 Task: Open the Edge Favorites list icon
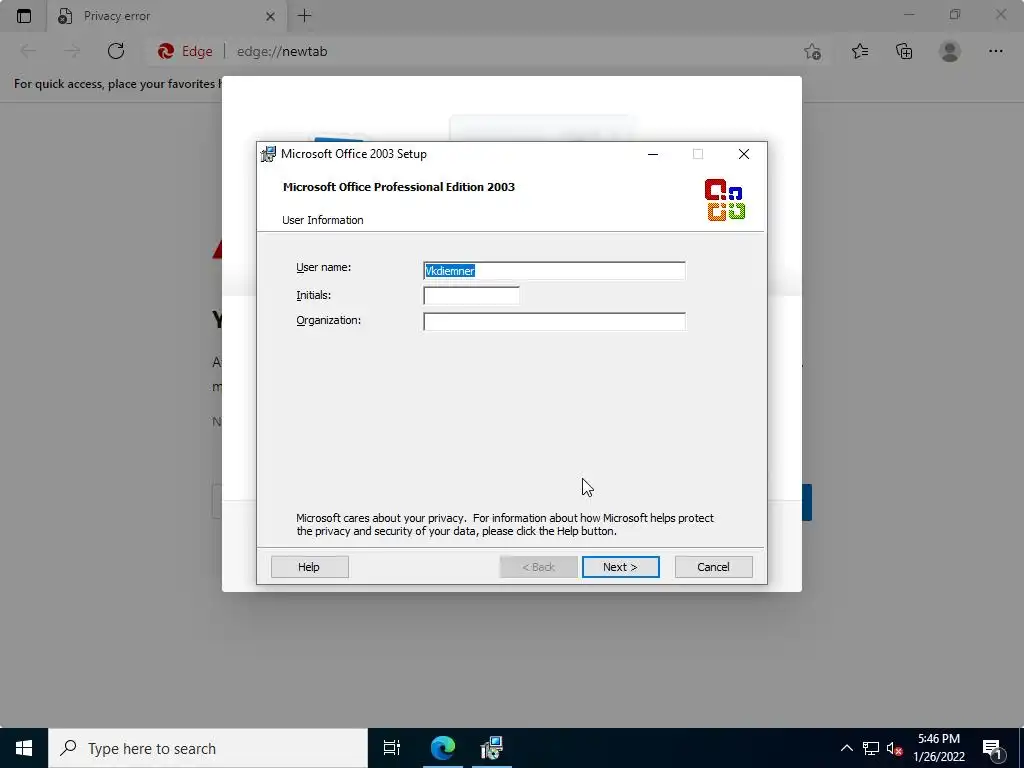point(859,51)
